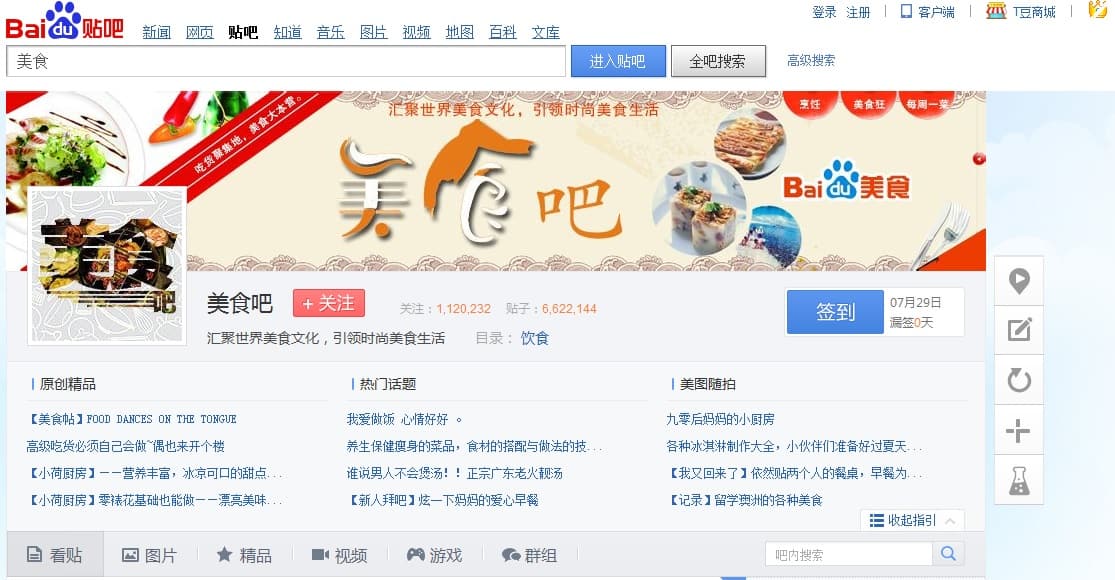1115x580 pixels.
Task: Click the magnifier search icon in 吧内搜索
Action: tap(948, 554)
